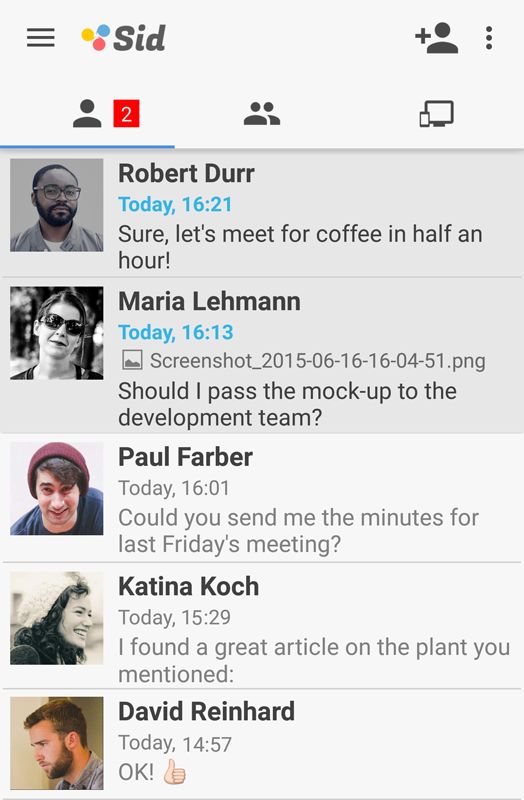
Task: Add a new contact with plus-person icon
Action: pos(436,38)
